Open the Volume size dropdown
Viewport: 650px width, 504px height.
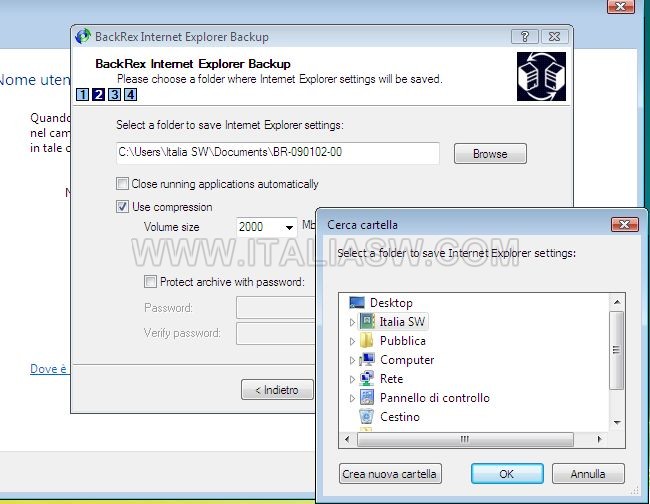[x=289, y=227]
